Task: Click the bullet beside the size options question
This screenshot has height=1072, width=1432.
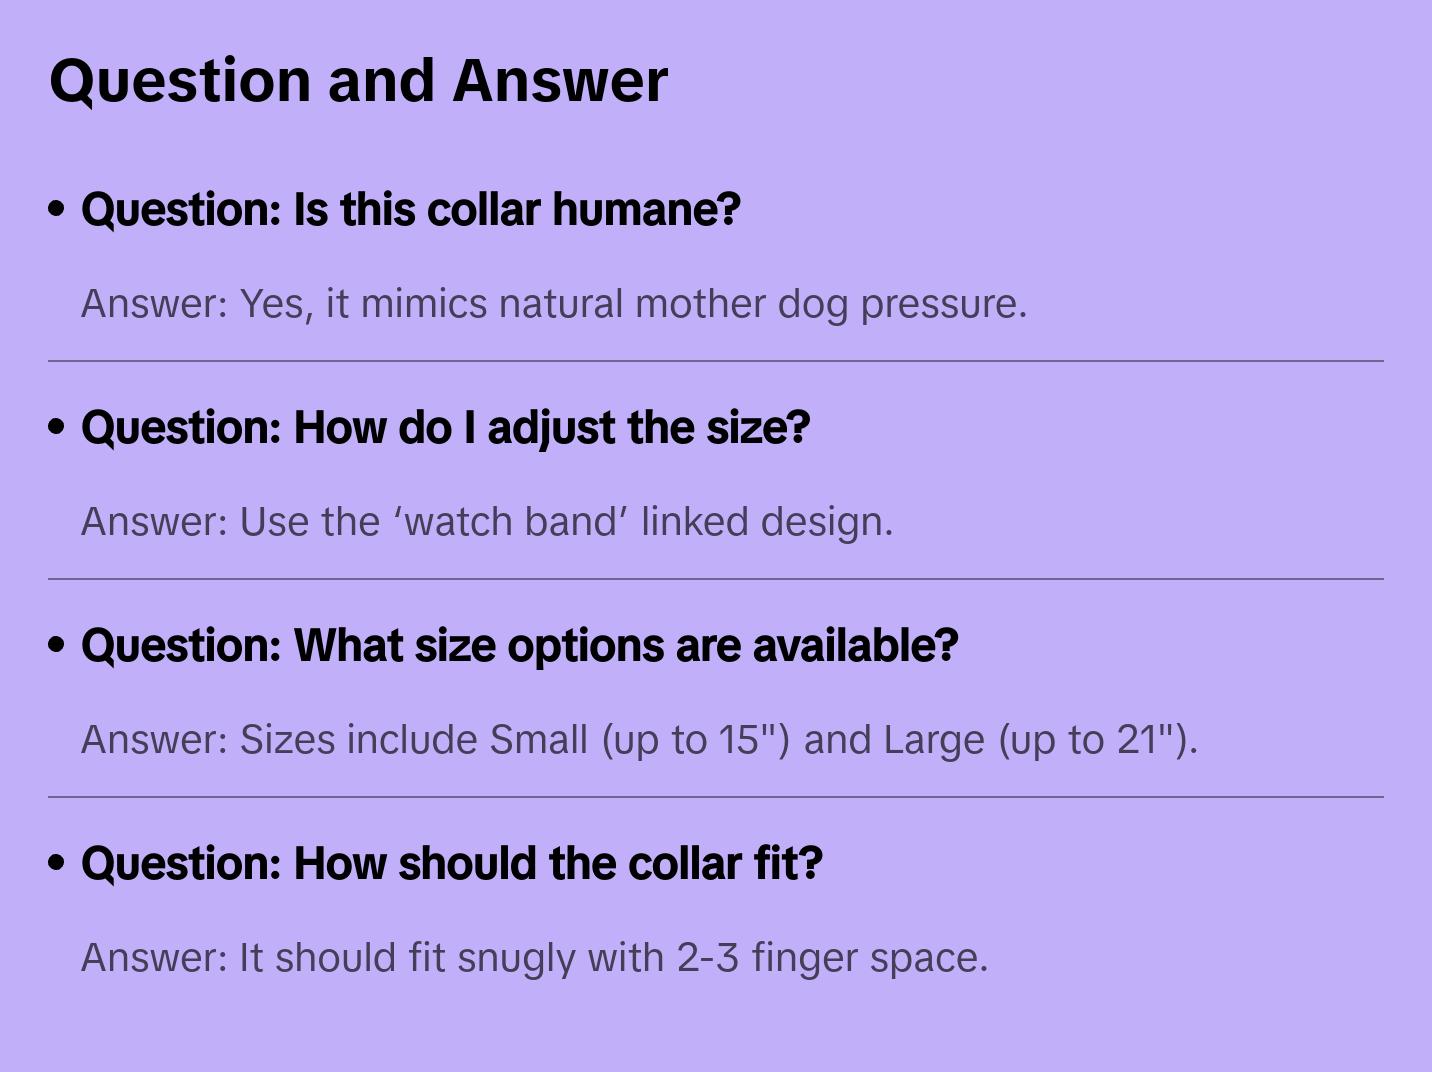Action: pos(57,645)
